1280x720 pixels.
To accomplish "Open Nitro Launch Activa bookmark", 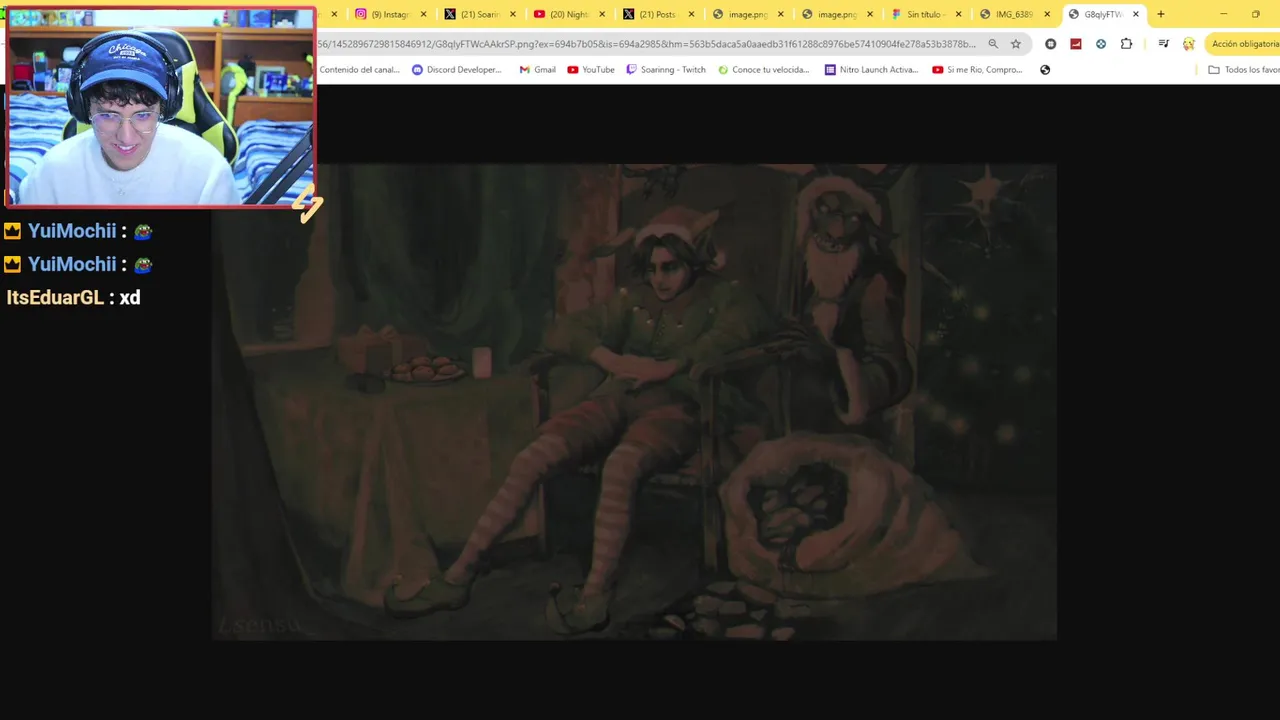I will coord(871,70).
